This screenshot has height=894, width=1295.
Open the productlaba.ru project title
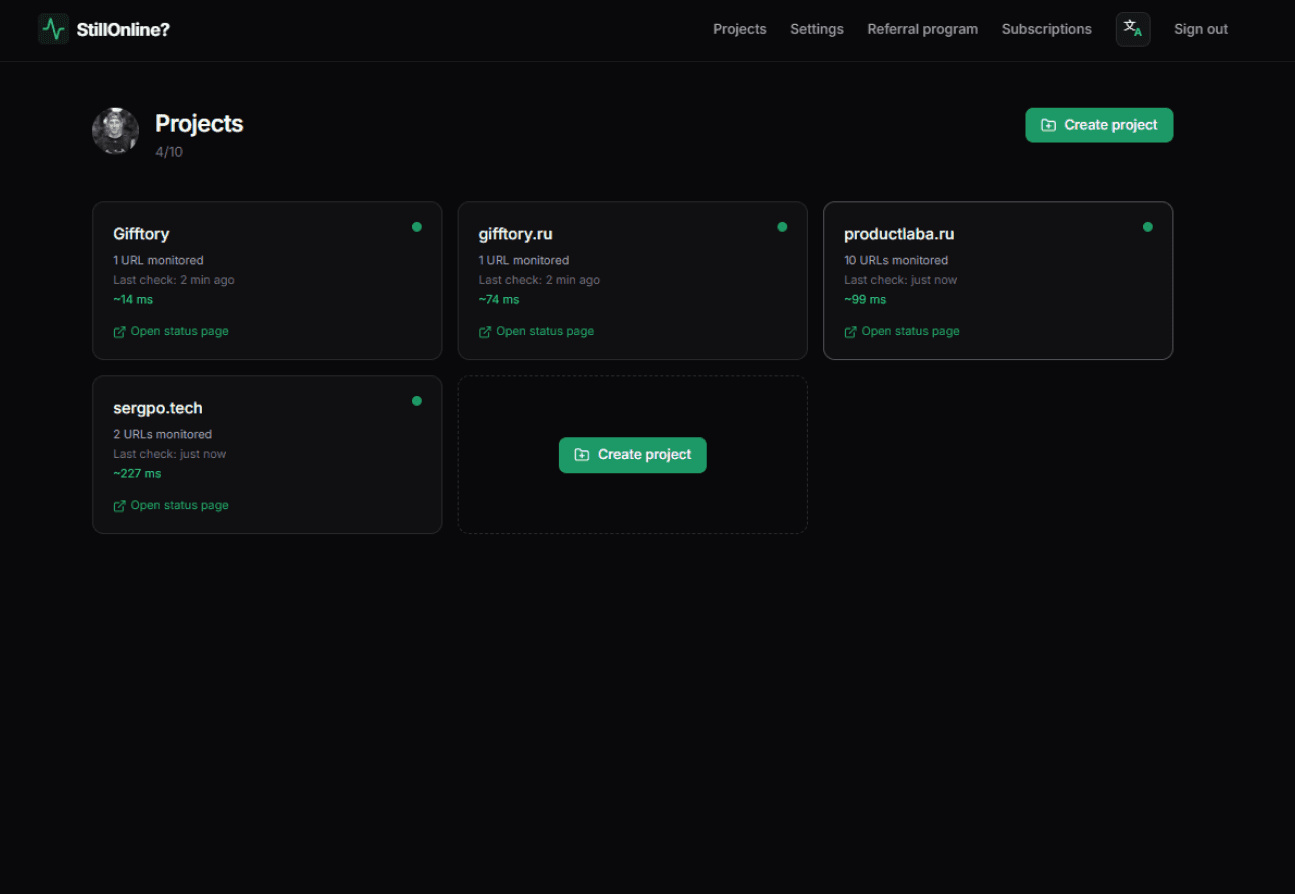[899, 234]
